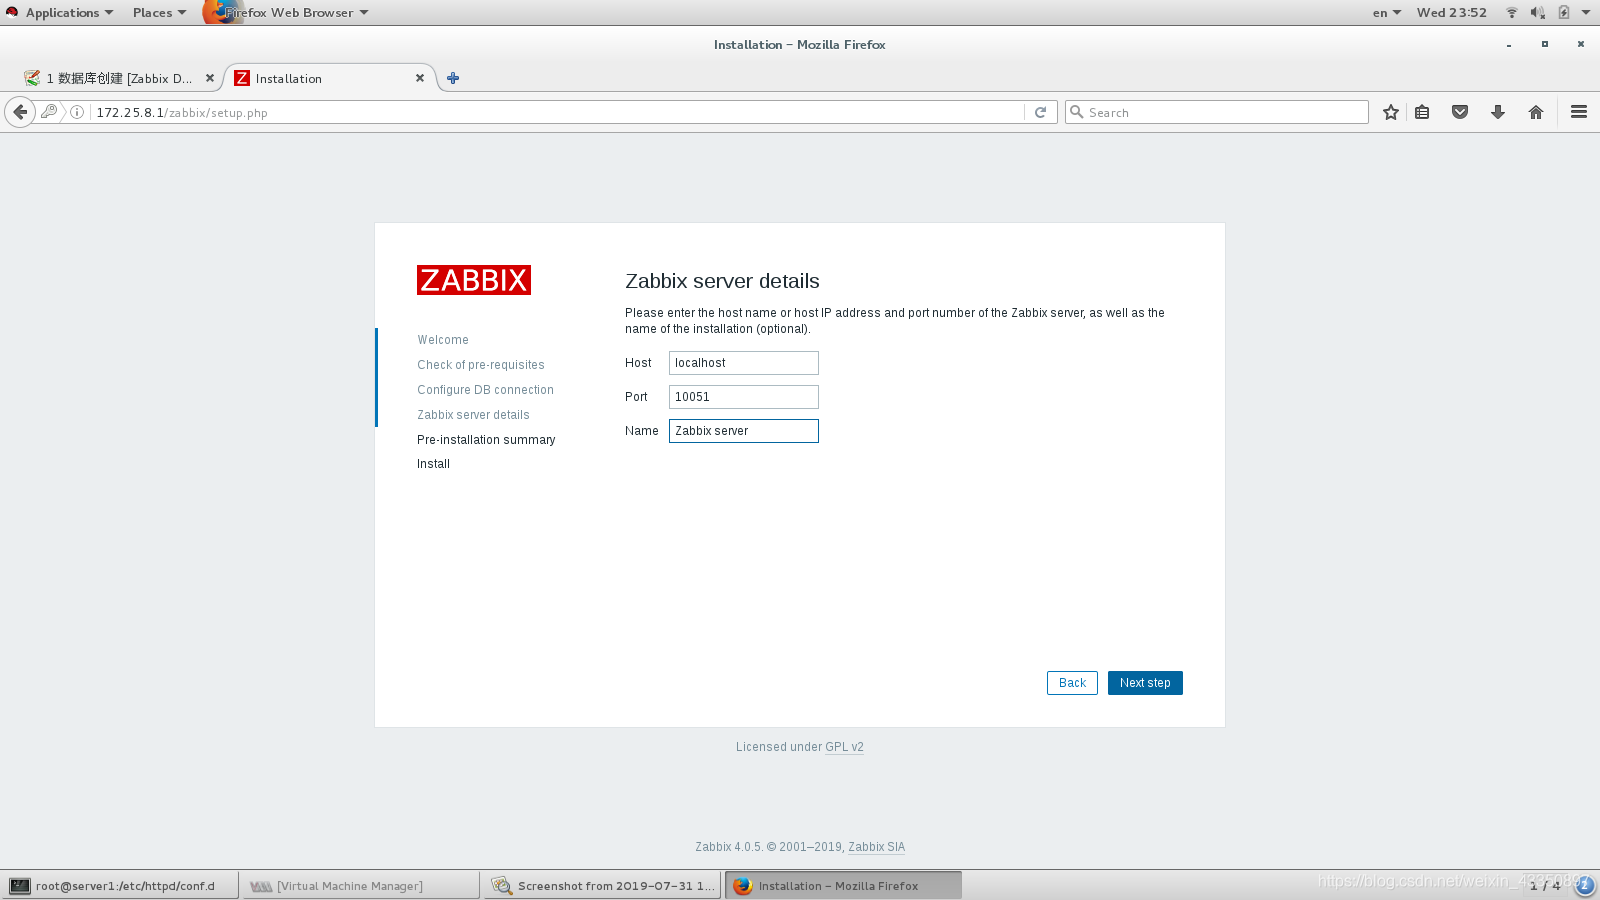Image resolution: width=1600 pixels, height=900 pixels.
Task: Click Check of pre-requisites step
Action: (x=481, y=365)
